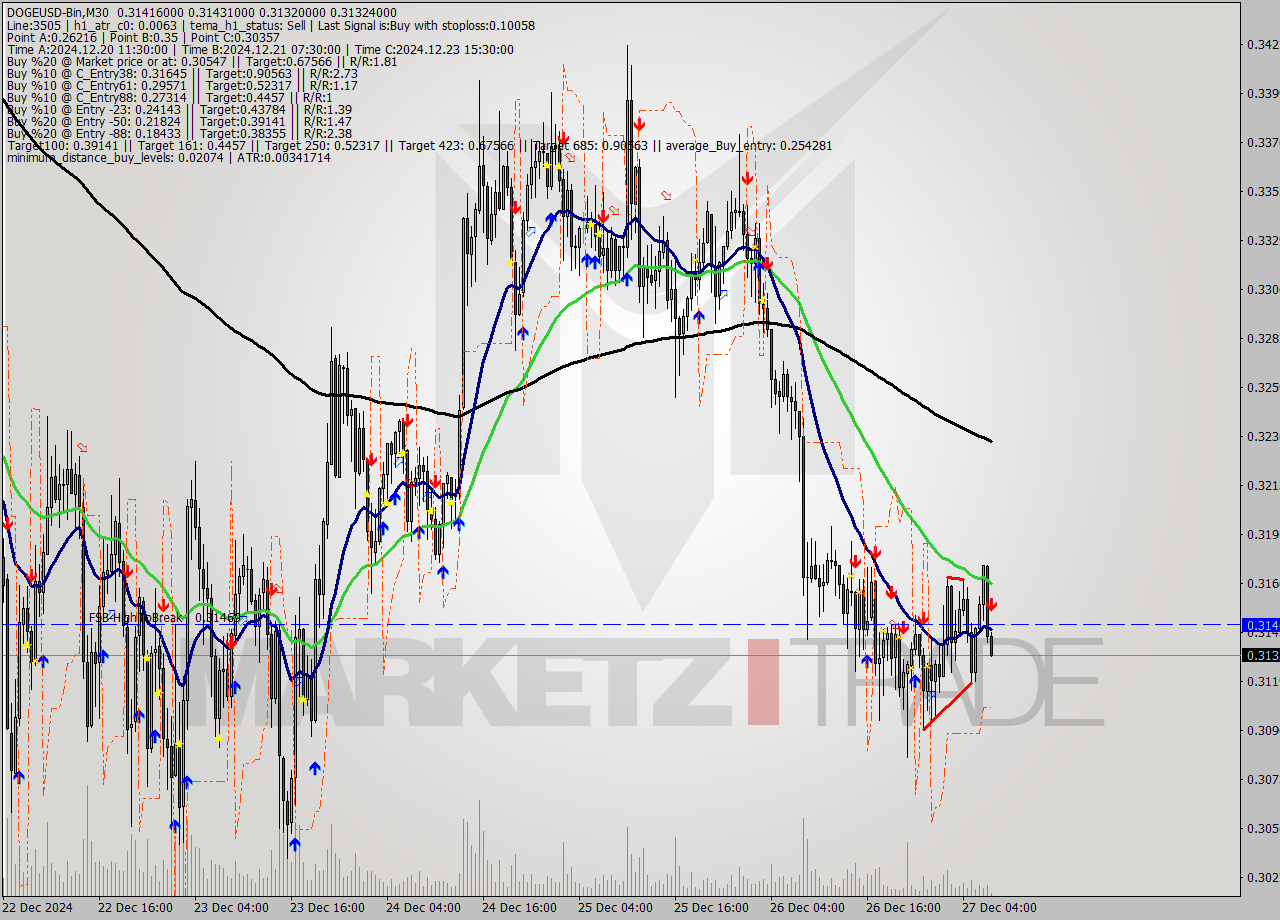The image size is (1280, 920).
Task: Click the 0.323 price axis label
Action: coord(1262,436)
